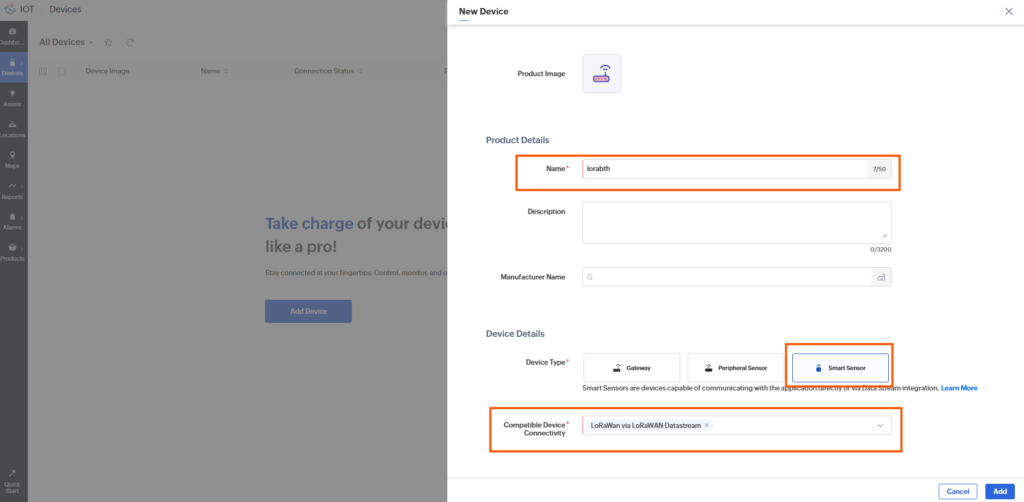Viewport: 1024px width, 502px height.
Task: Open Assets in the sidebar
Action: click(x=13, y=98)
